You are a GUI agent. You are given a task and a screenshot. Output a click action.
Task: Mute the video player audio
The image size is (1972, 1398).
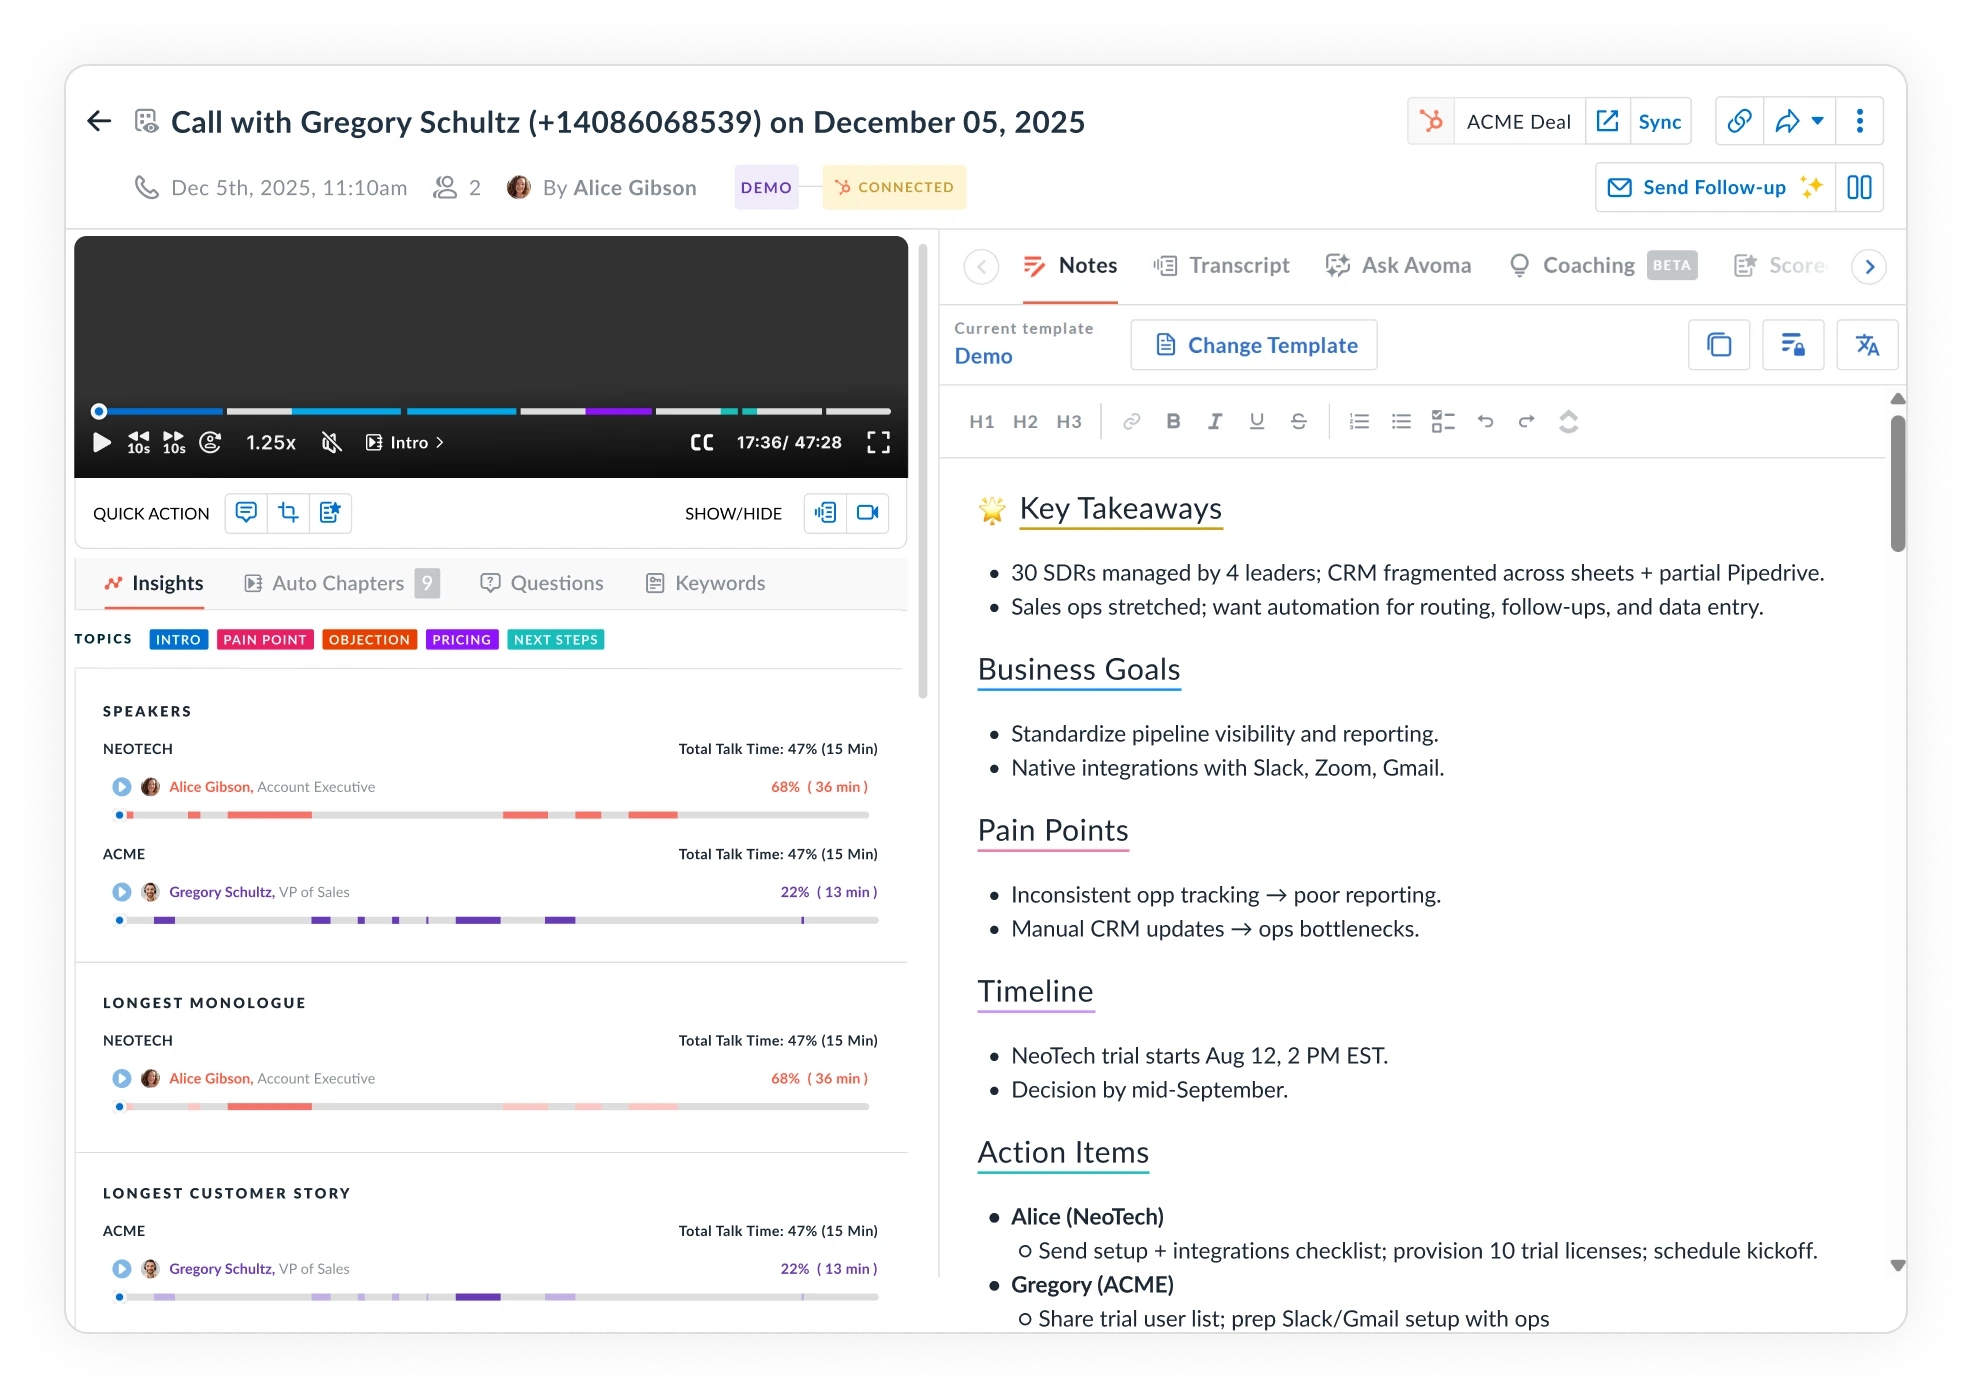click(331, 442)
